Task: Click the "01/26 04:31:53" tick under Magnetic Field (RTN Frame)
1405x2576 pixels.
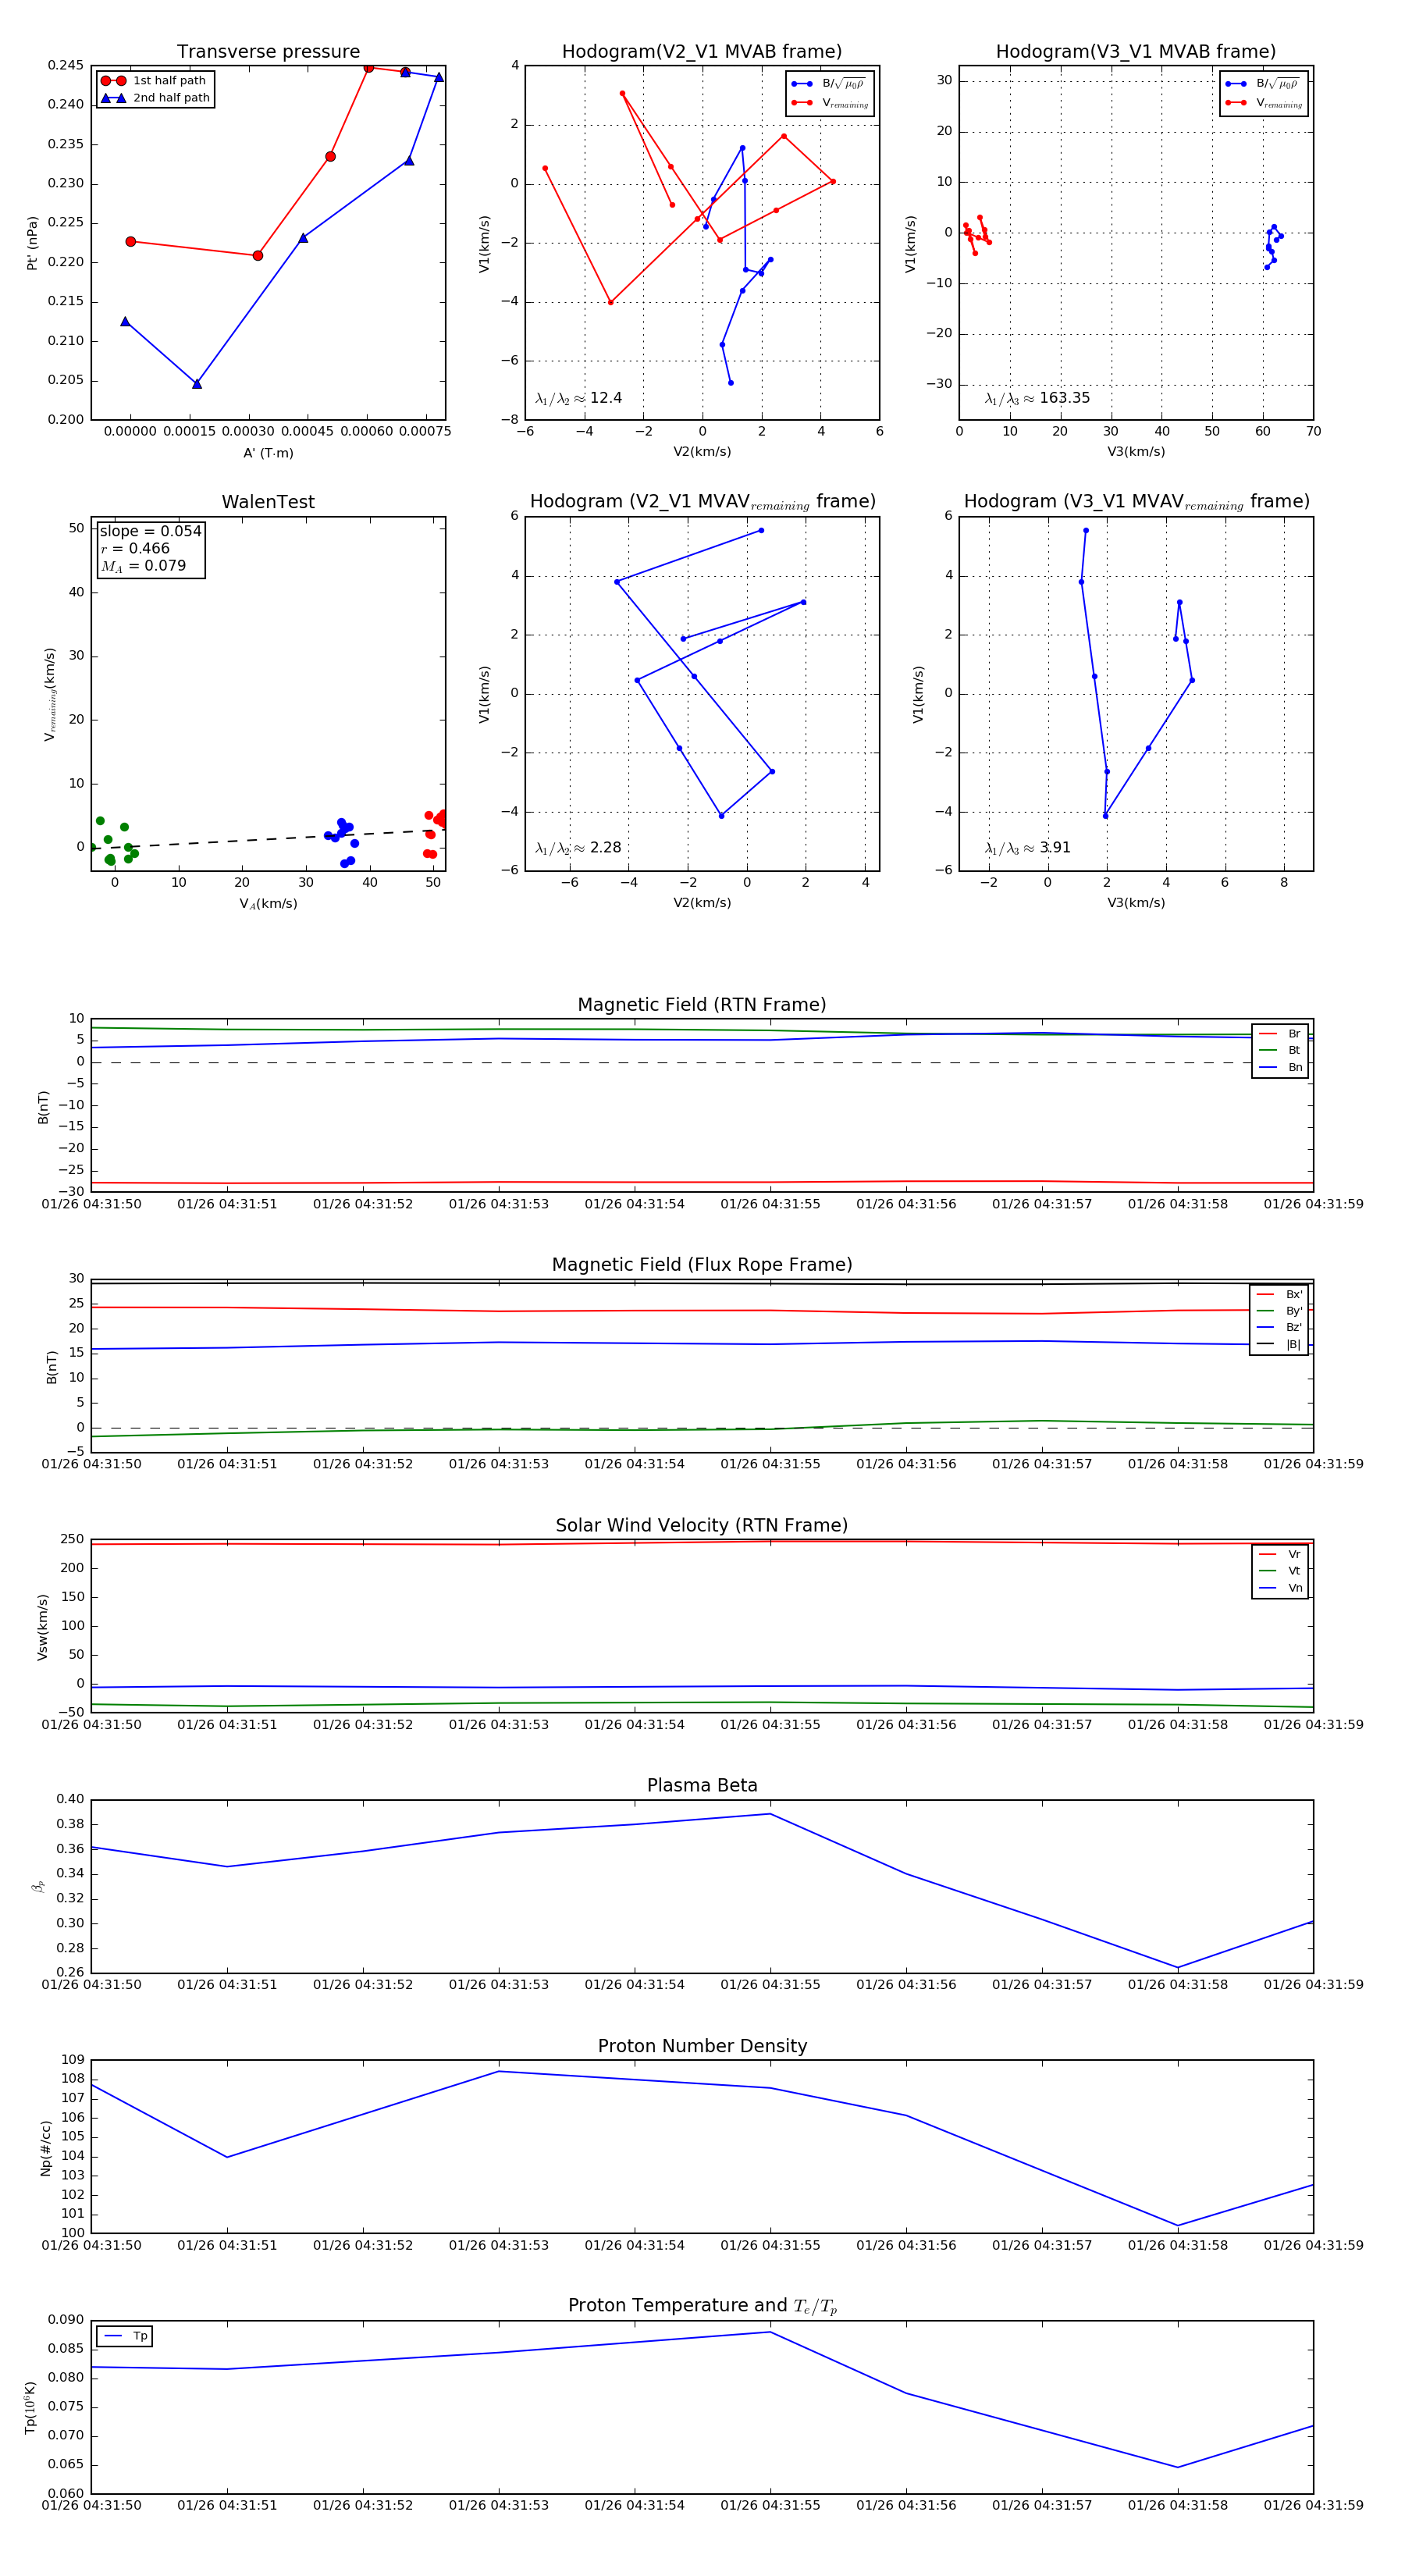Action: (499, 1204)
